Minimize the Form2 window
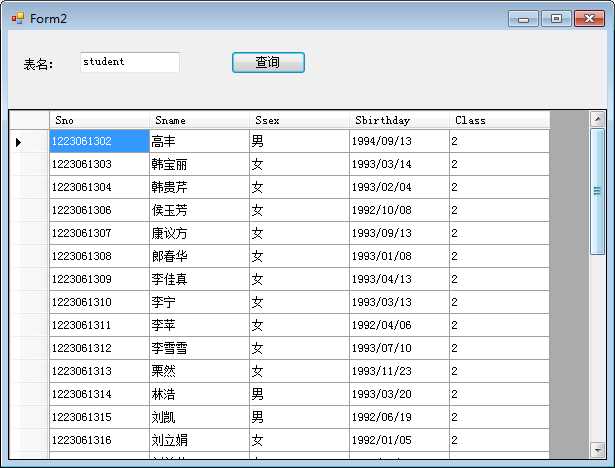 tap(524, 18)
